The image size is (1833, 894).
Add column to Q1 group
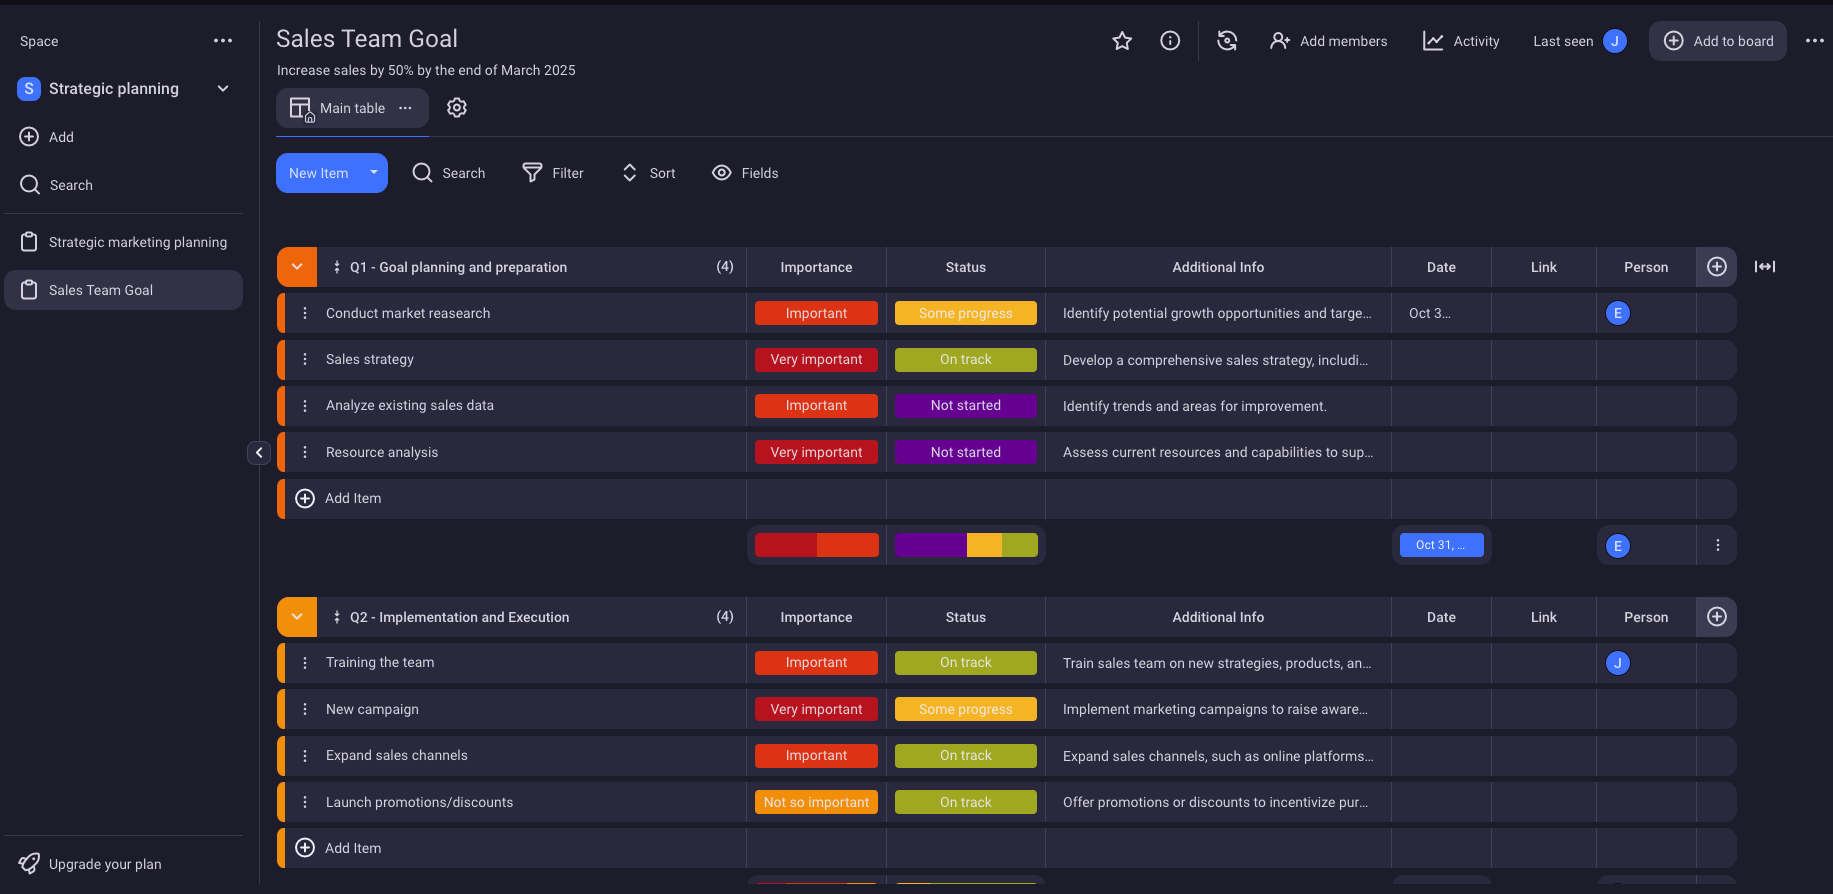coord(1716,267)
